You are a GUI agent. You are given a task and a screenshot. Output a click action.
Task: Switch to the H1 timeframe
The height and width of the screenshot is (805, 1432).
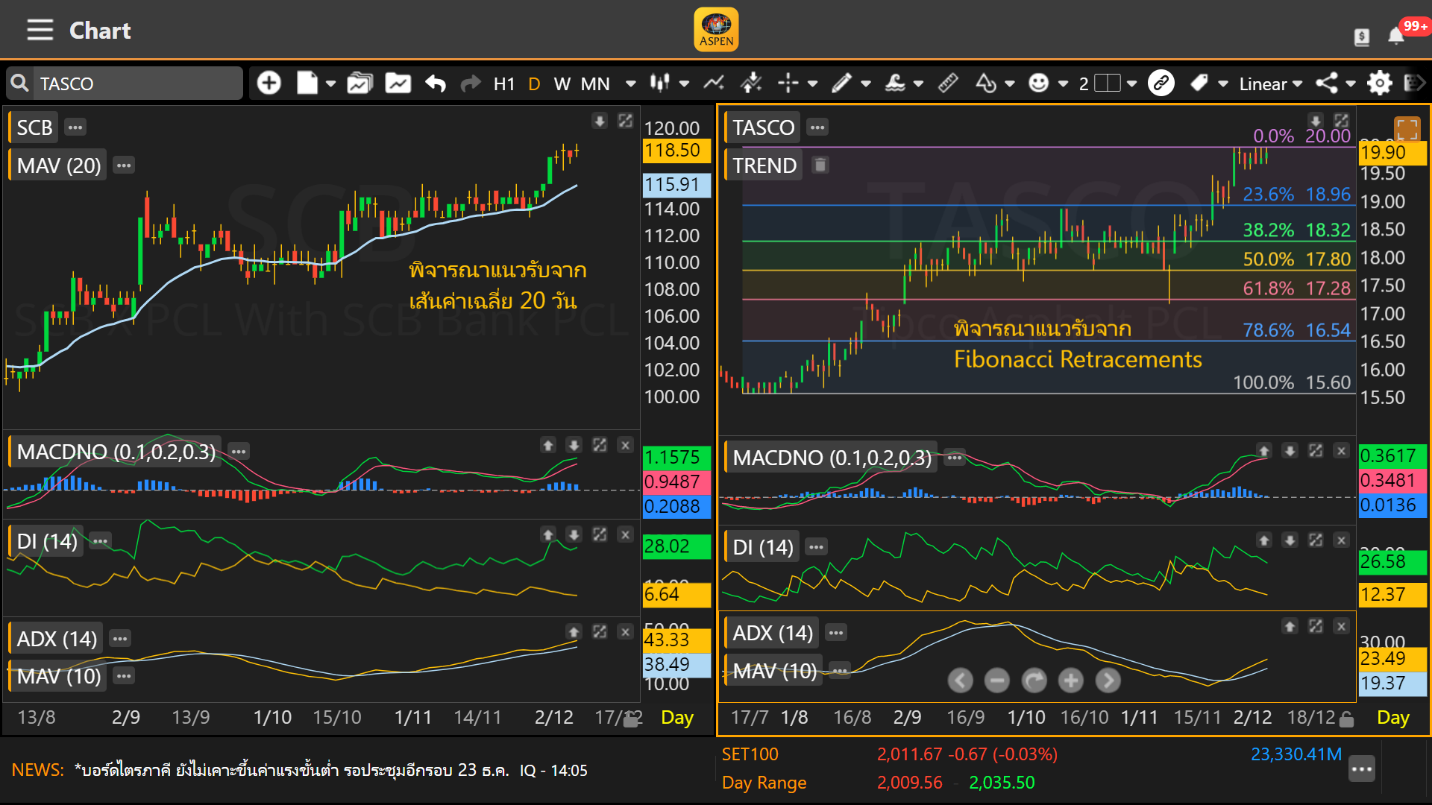504,84
